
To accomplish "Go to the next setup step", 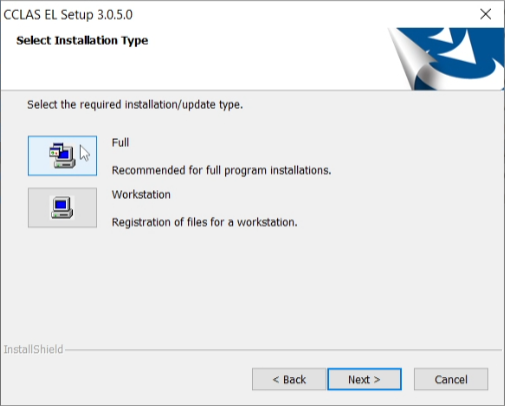I will 364,379.
